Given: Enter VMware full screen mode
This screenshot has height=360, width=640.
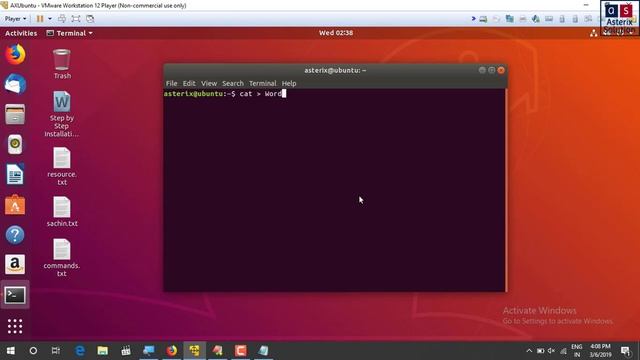Looking at the screenshot, I should [76, 19].
